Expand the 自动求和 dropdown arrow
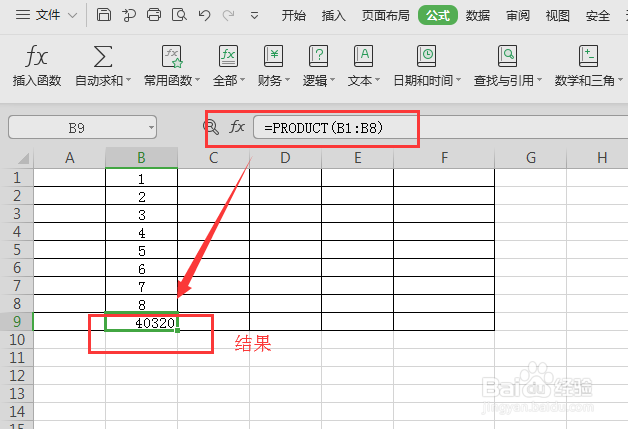The height and width of the screenshot is (429, 628). point(129,80)
